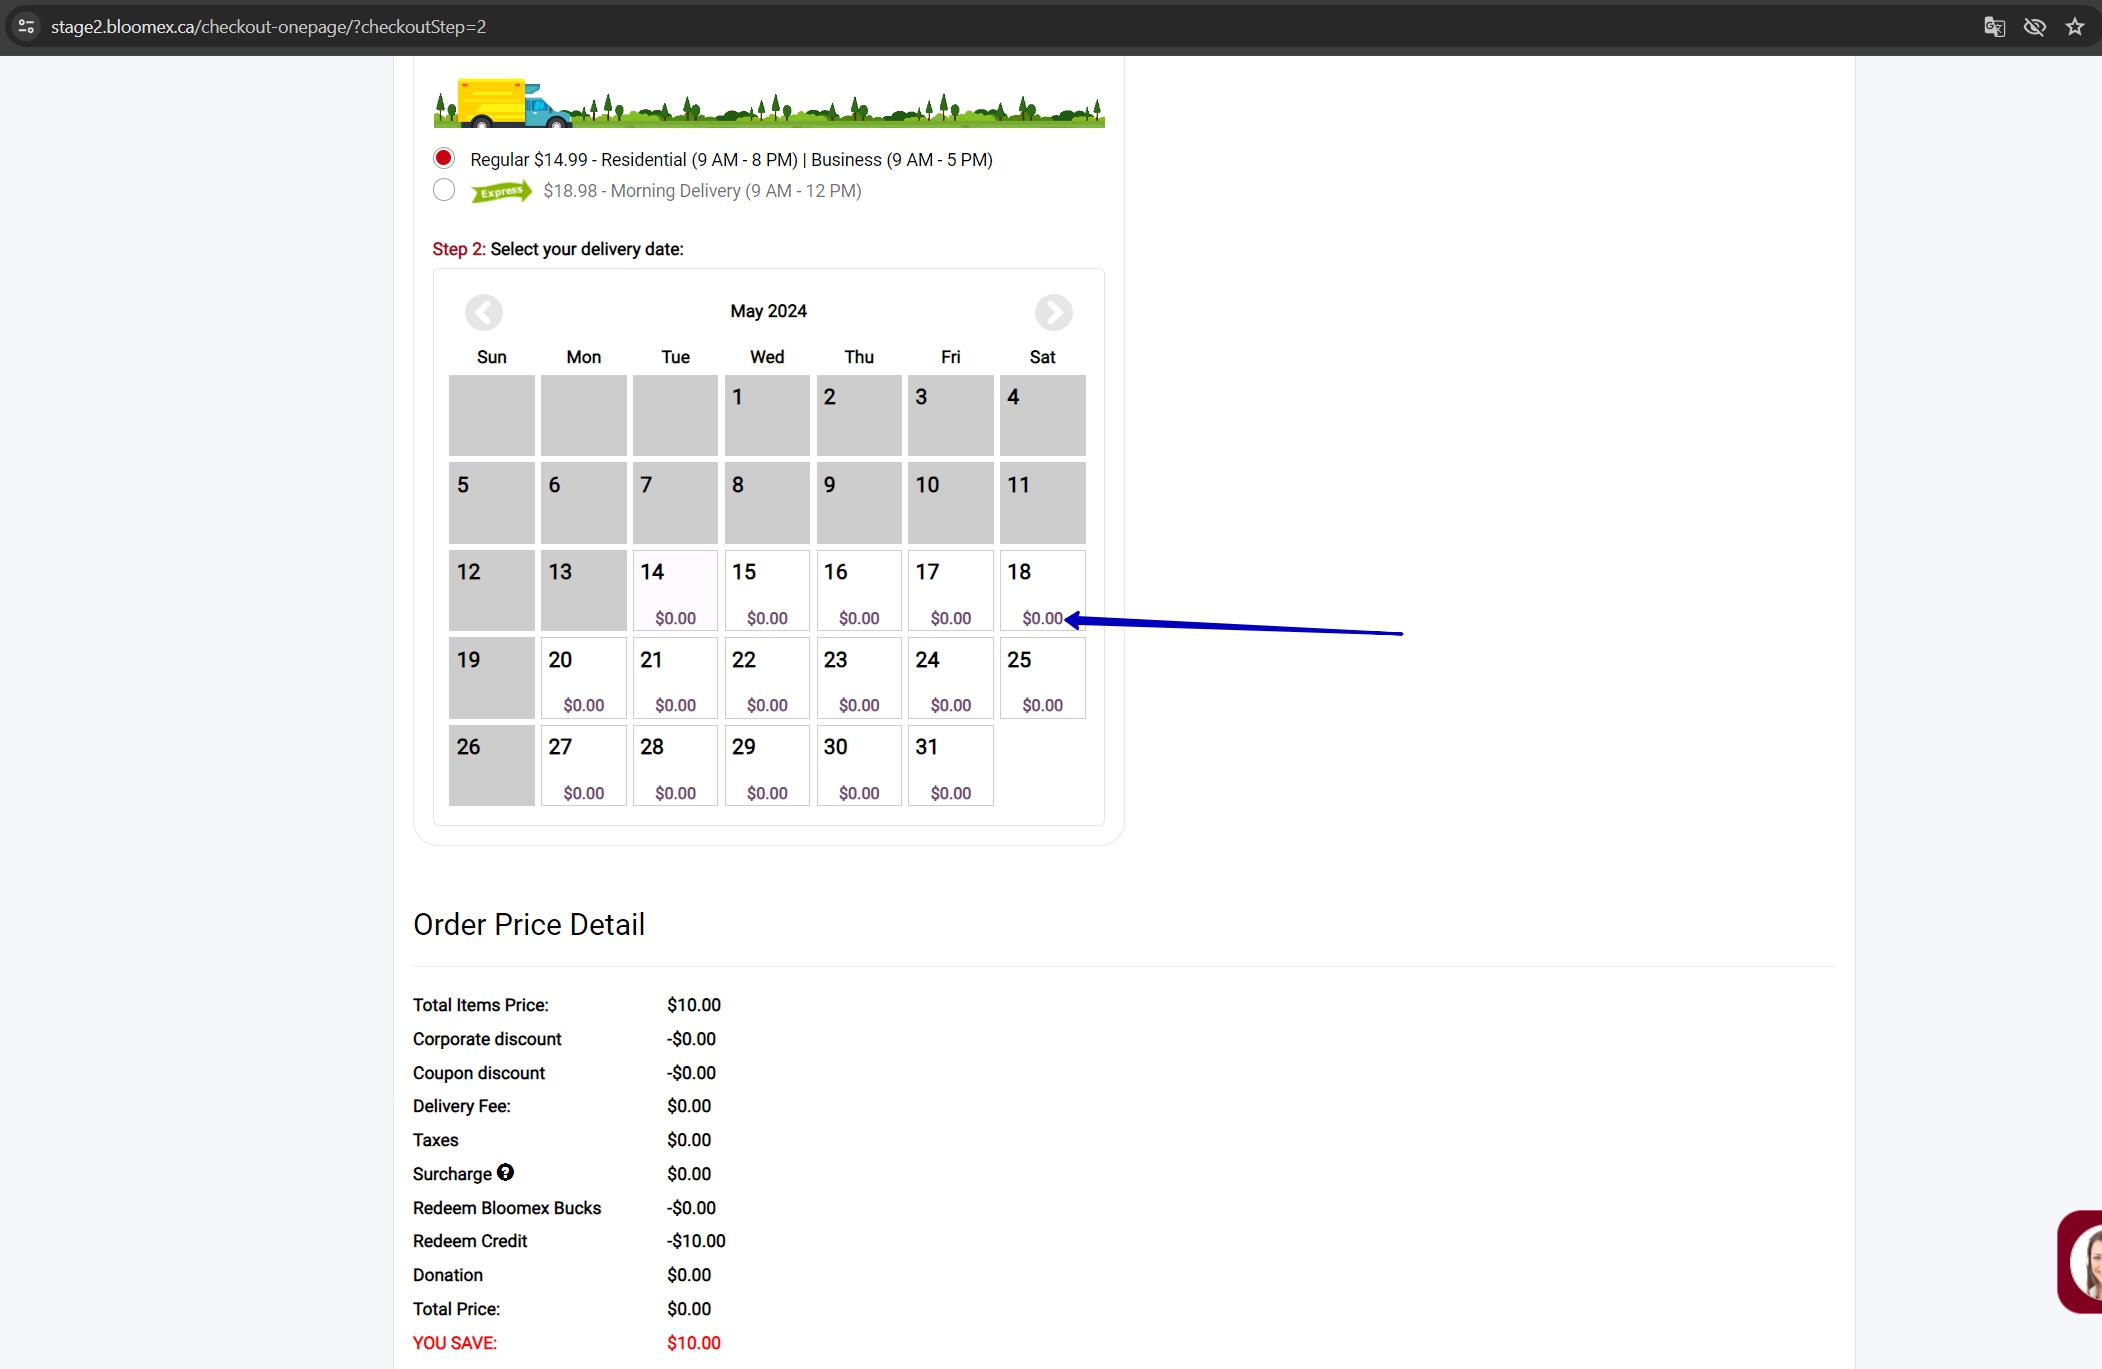Screen dimensions: 2102x1369
Task: Click the 'Total Items Price:' label
Action: pos(481,1005)
